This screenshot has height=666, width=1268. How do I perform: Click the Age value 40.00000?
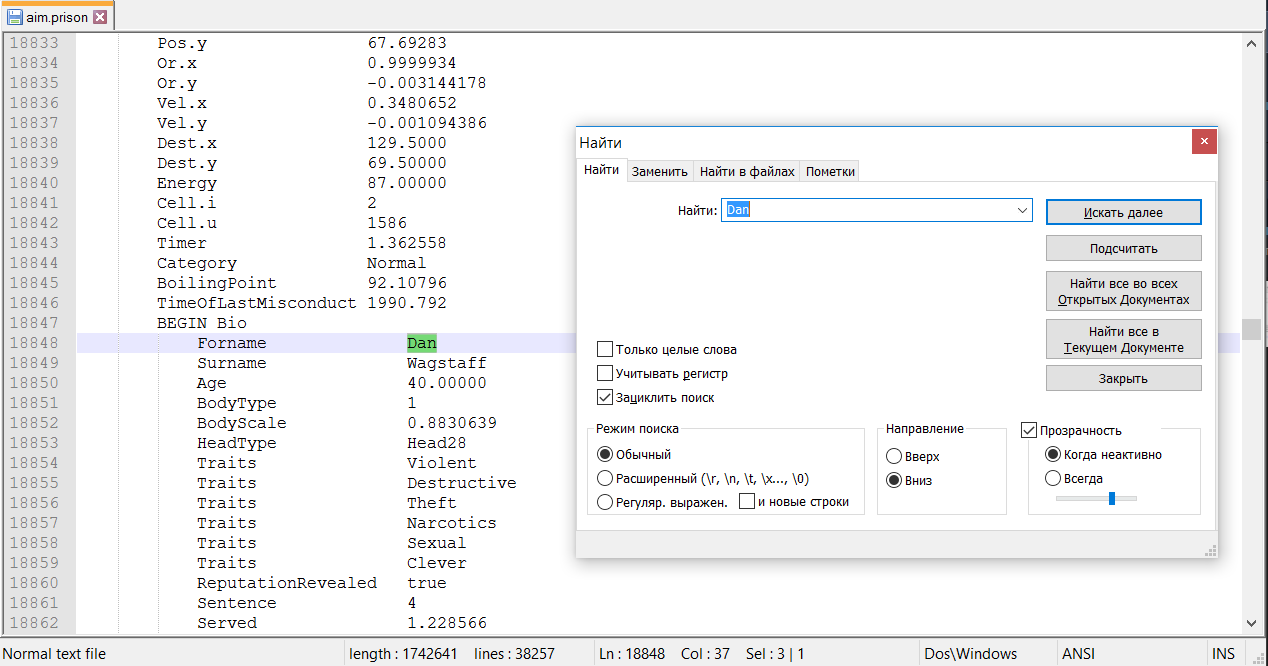[447, 383]
